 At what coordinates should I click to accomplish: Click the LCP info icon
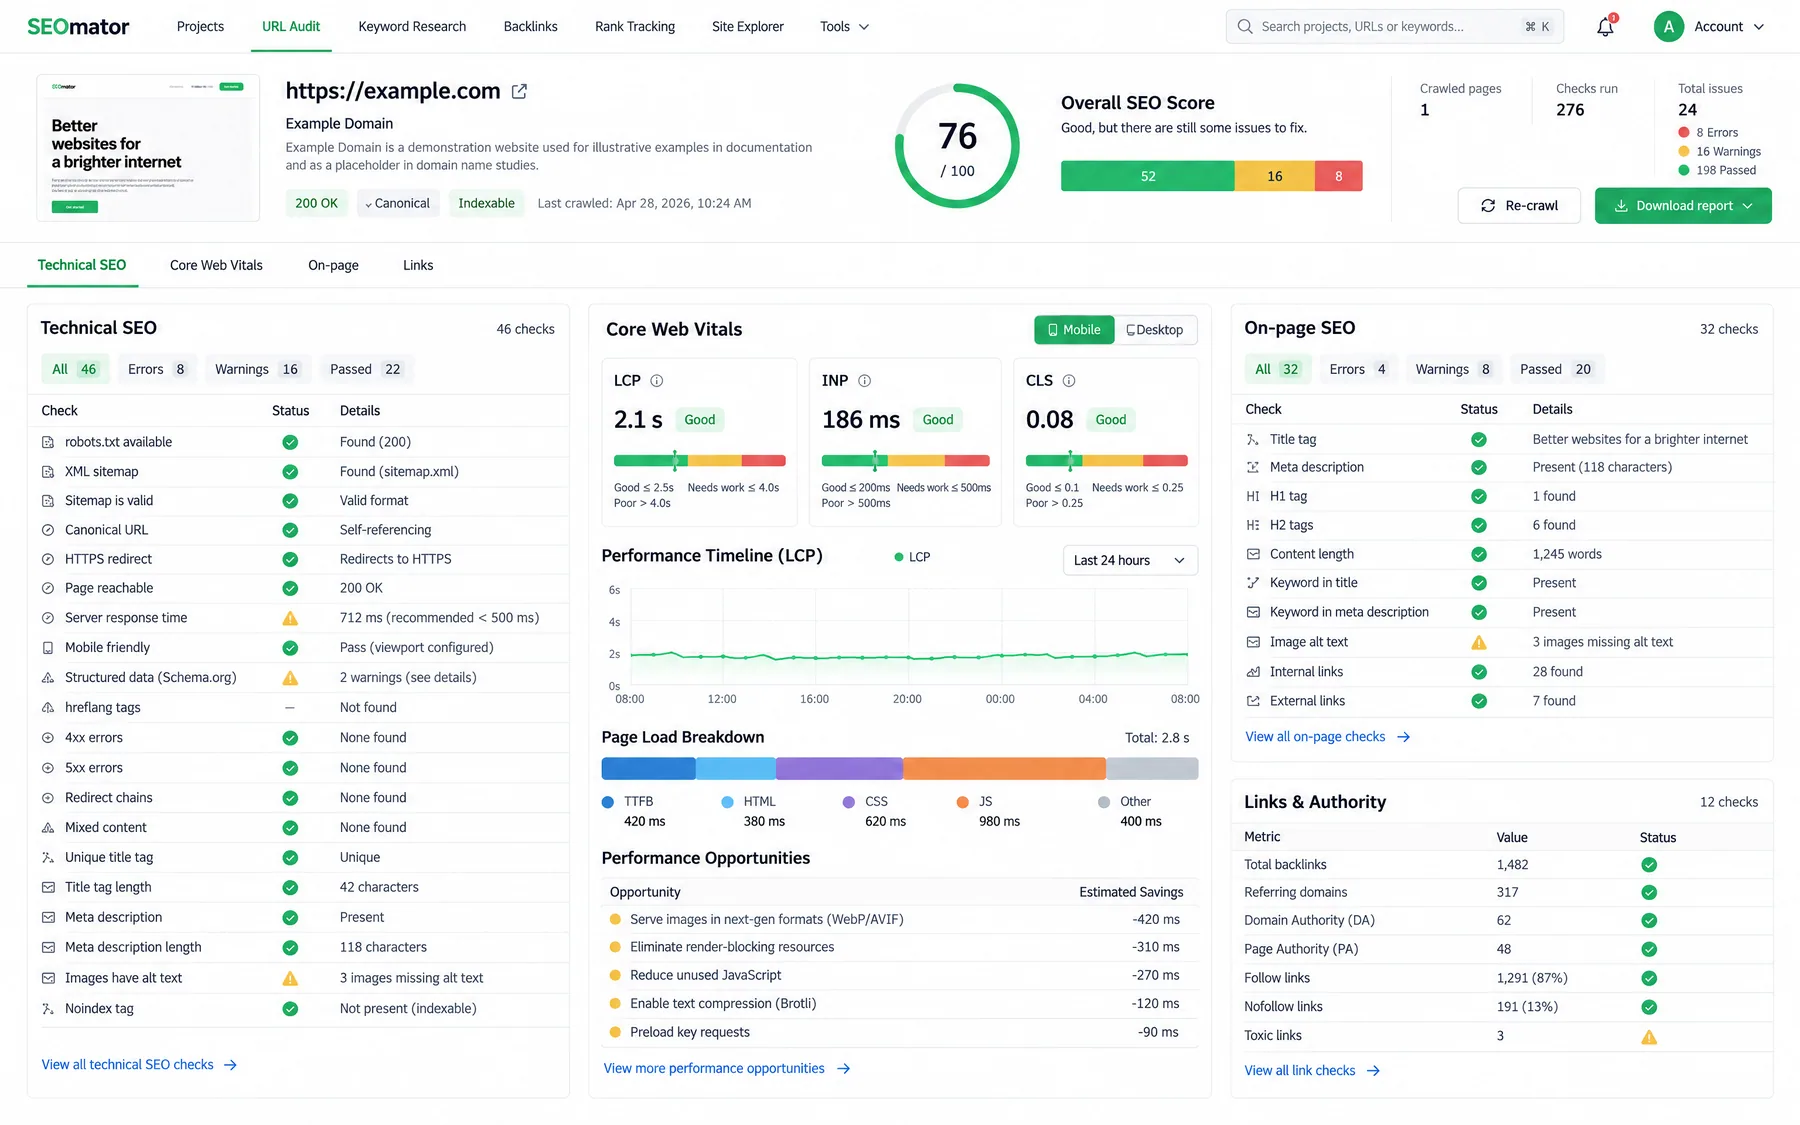pyautogui.click(x=657, y=381)
